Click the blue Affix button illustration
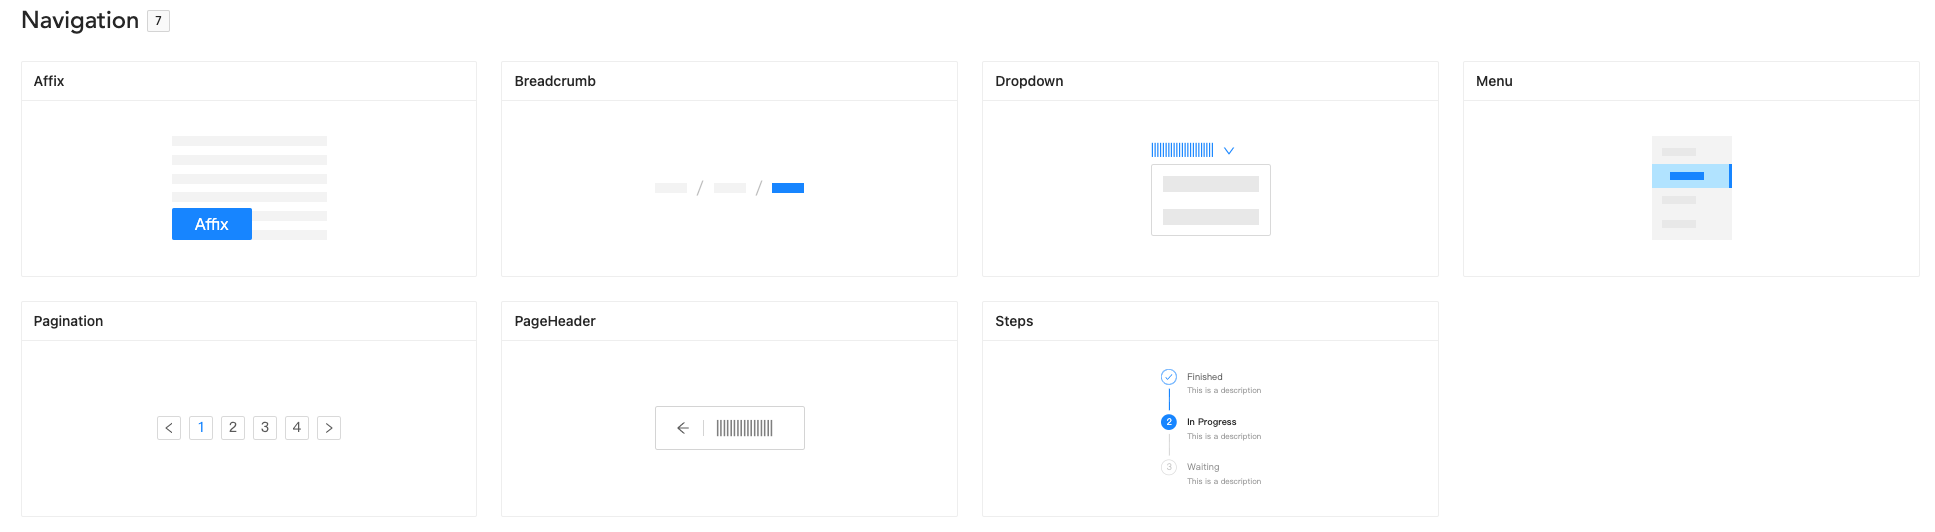This screenshot has width=1935, height=532. click(212, 224)
